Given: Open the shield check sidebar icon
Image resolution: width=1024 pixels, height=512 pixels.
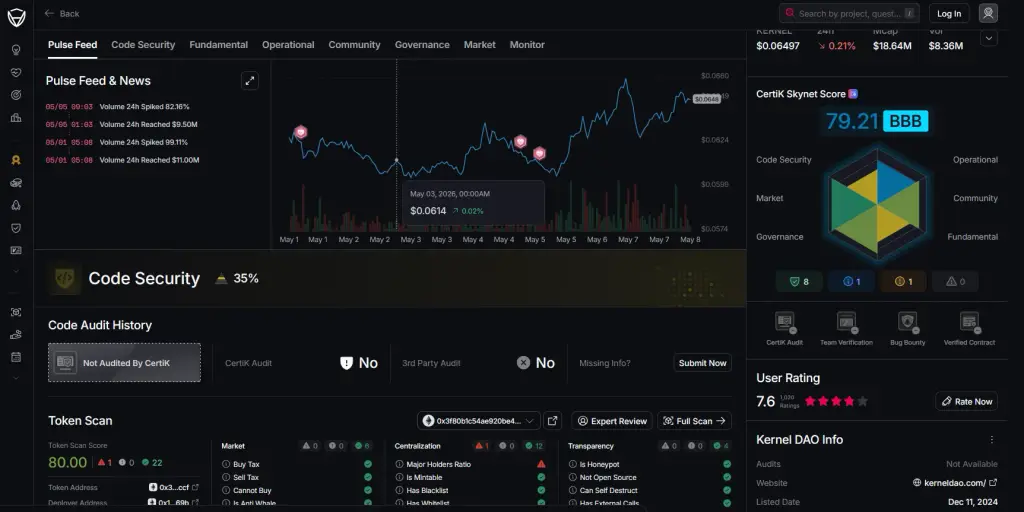Looking at the screenshot, I should pos(16,228).
